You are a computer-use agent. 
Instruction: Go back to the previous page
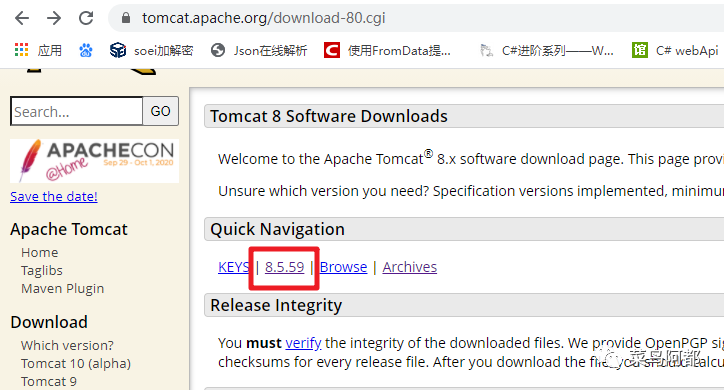click(x=22, y=18)
